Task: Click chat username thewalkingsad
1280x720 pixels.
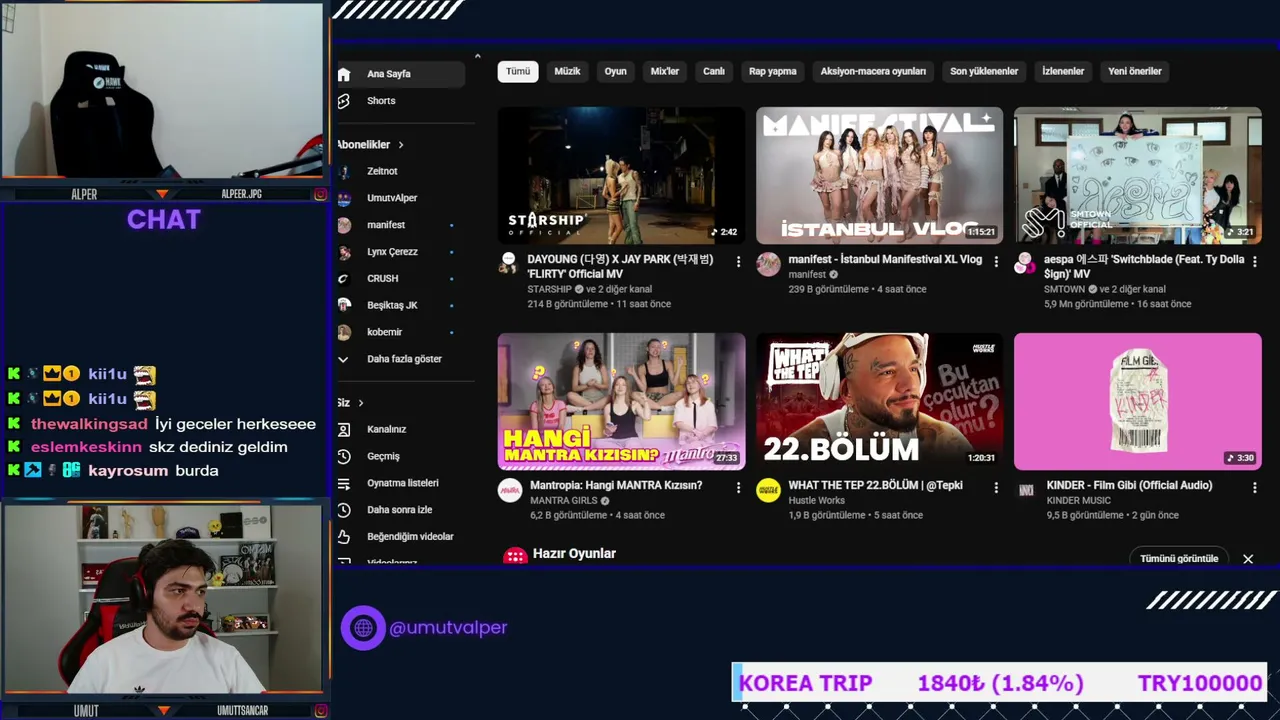Action: tap(89, 424)
